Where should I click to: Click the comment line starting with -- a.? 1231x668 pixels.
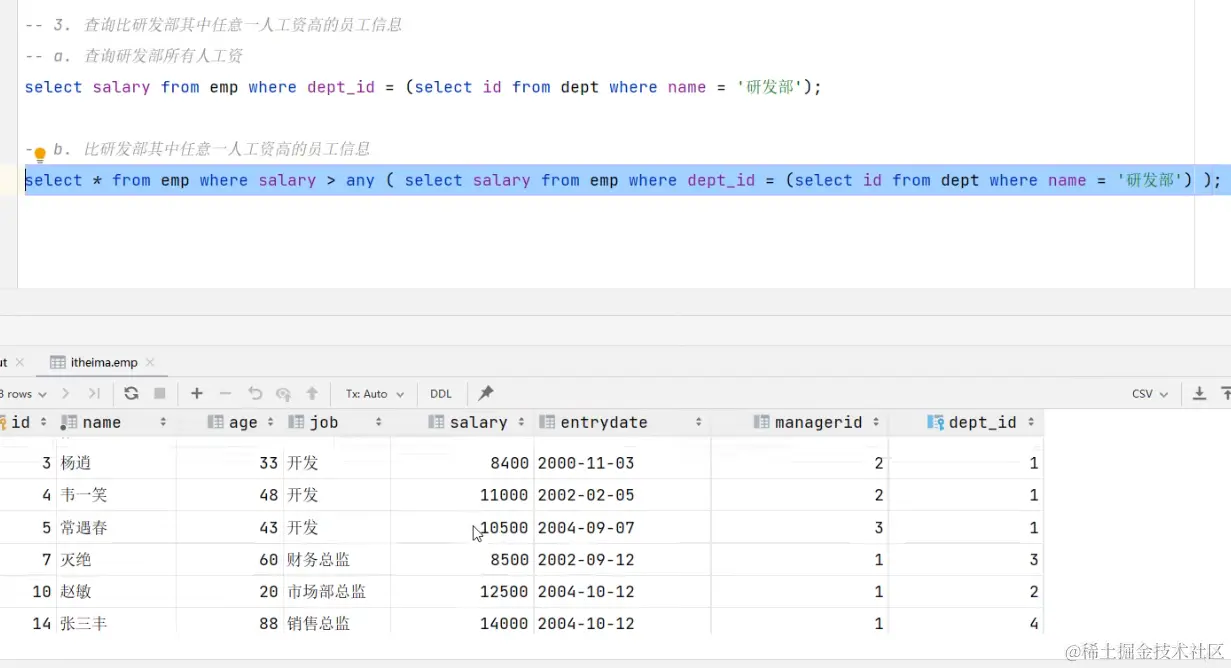[133, 56]
